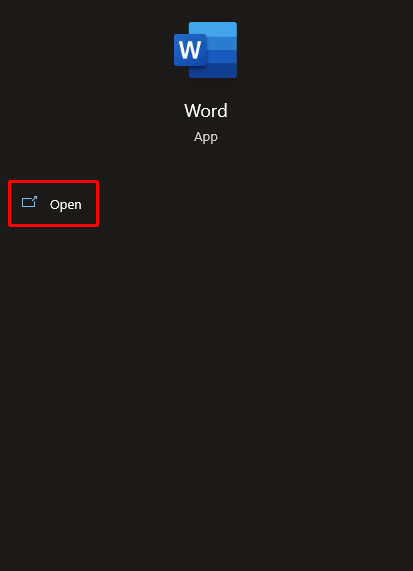Click the white W tile on the Word logo
The image size is (413, 571).
(x=190, y=50)
